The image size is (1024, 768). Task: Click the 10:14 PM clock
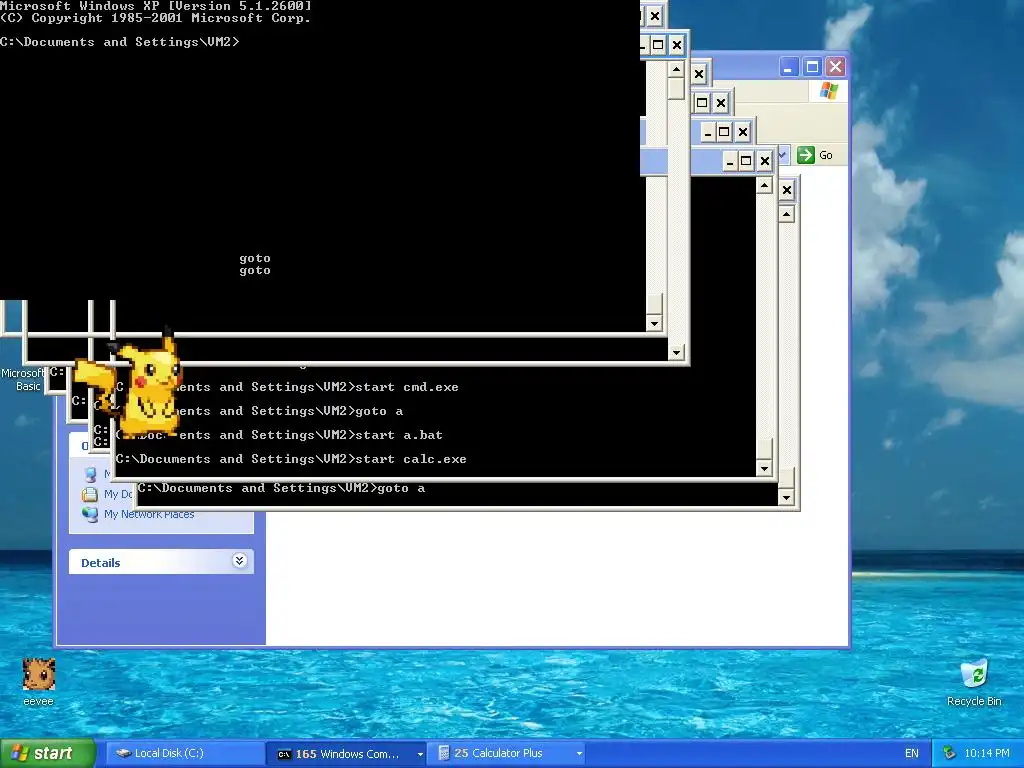point(987,754)
